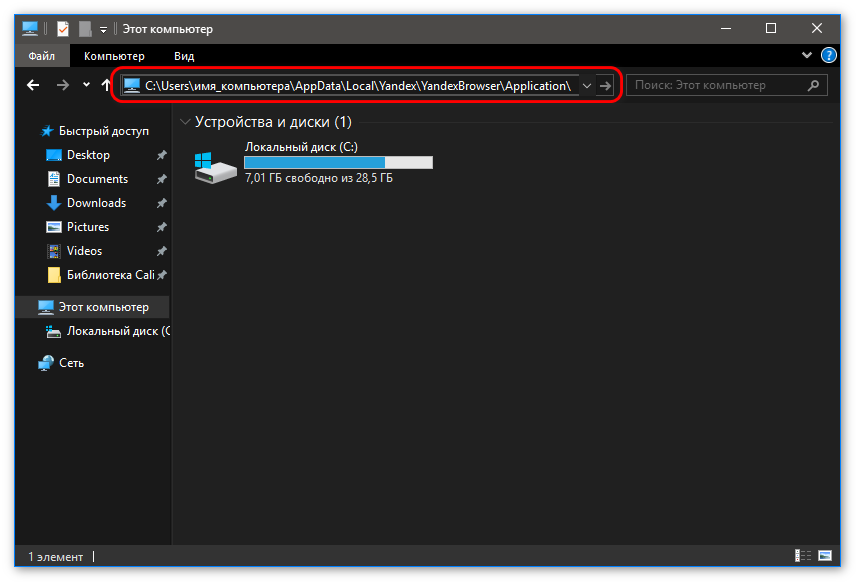Switch to the Вид ribbon tab
This screenshot has height=582, width=856.
184,56
